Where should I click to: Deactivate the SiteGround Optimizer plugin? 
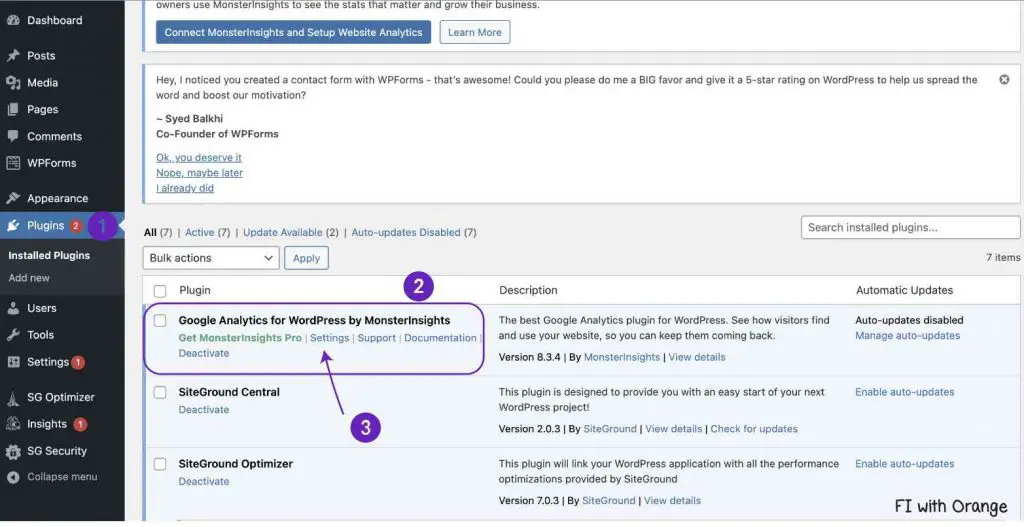(x=204, y=481)
